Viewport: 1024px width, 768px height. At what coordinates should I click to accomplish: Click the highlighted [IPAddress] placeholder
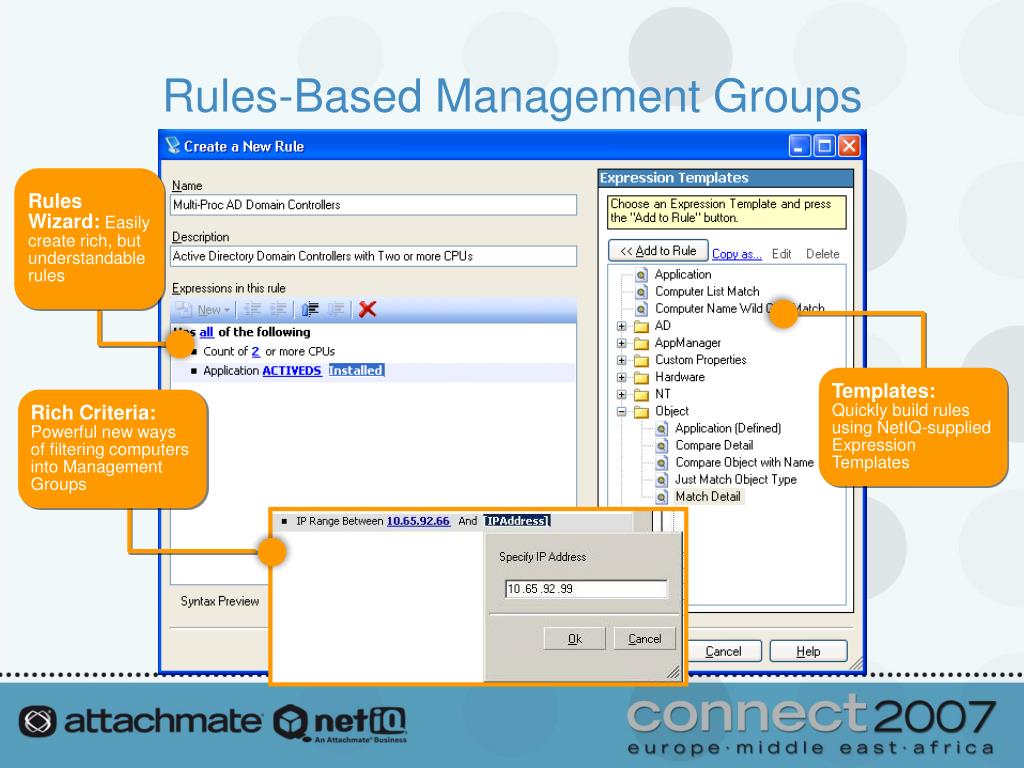coord(517,521)
